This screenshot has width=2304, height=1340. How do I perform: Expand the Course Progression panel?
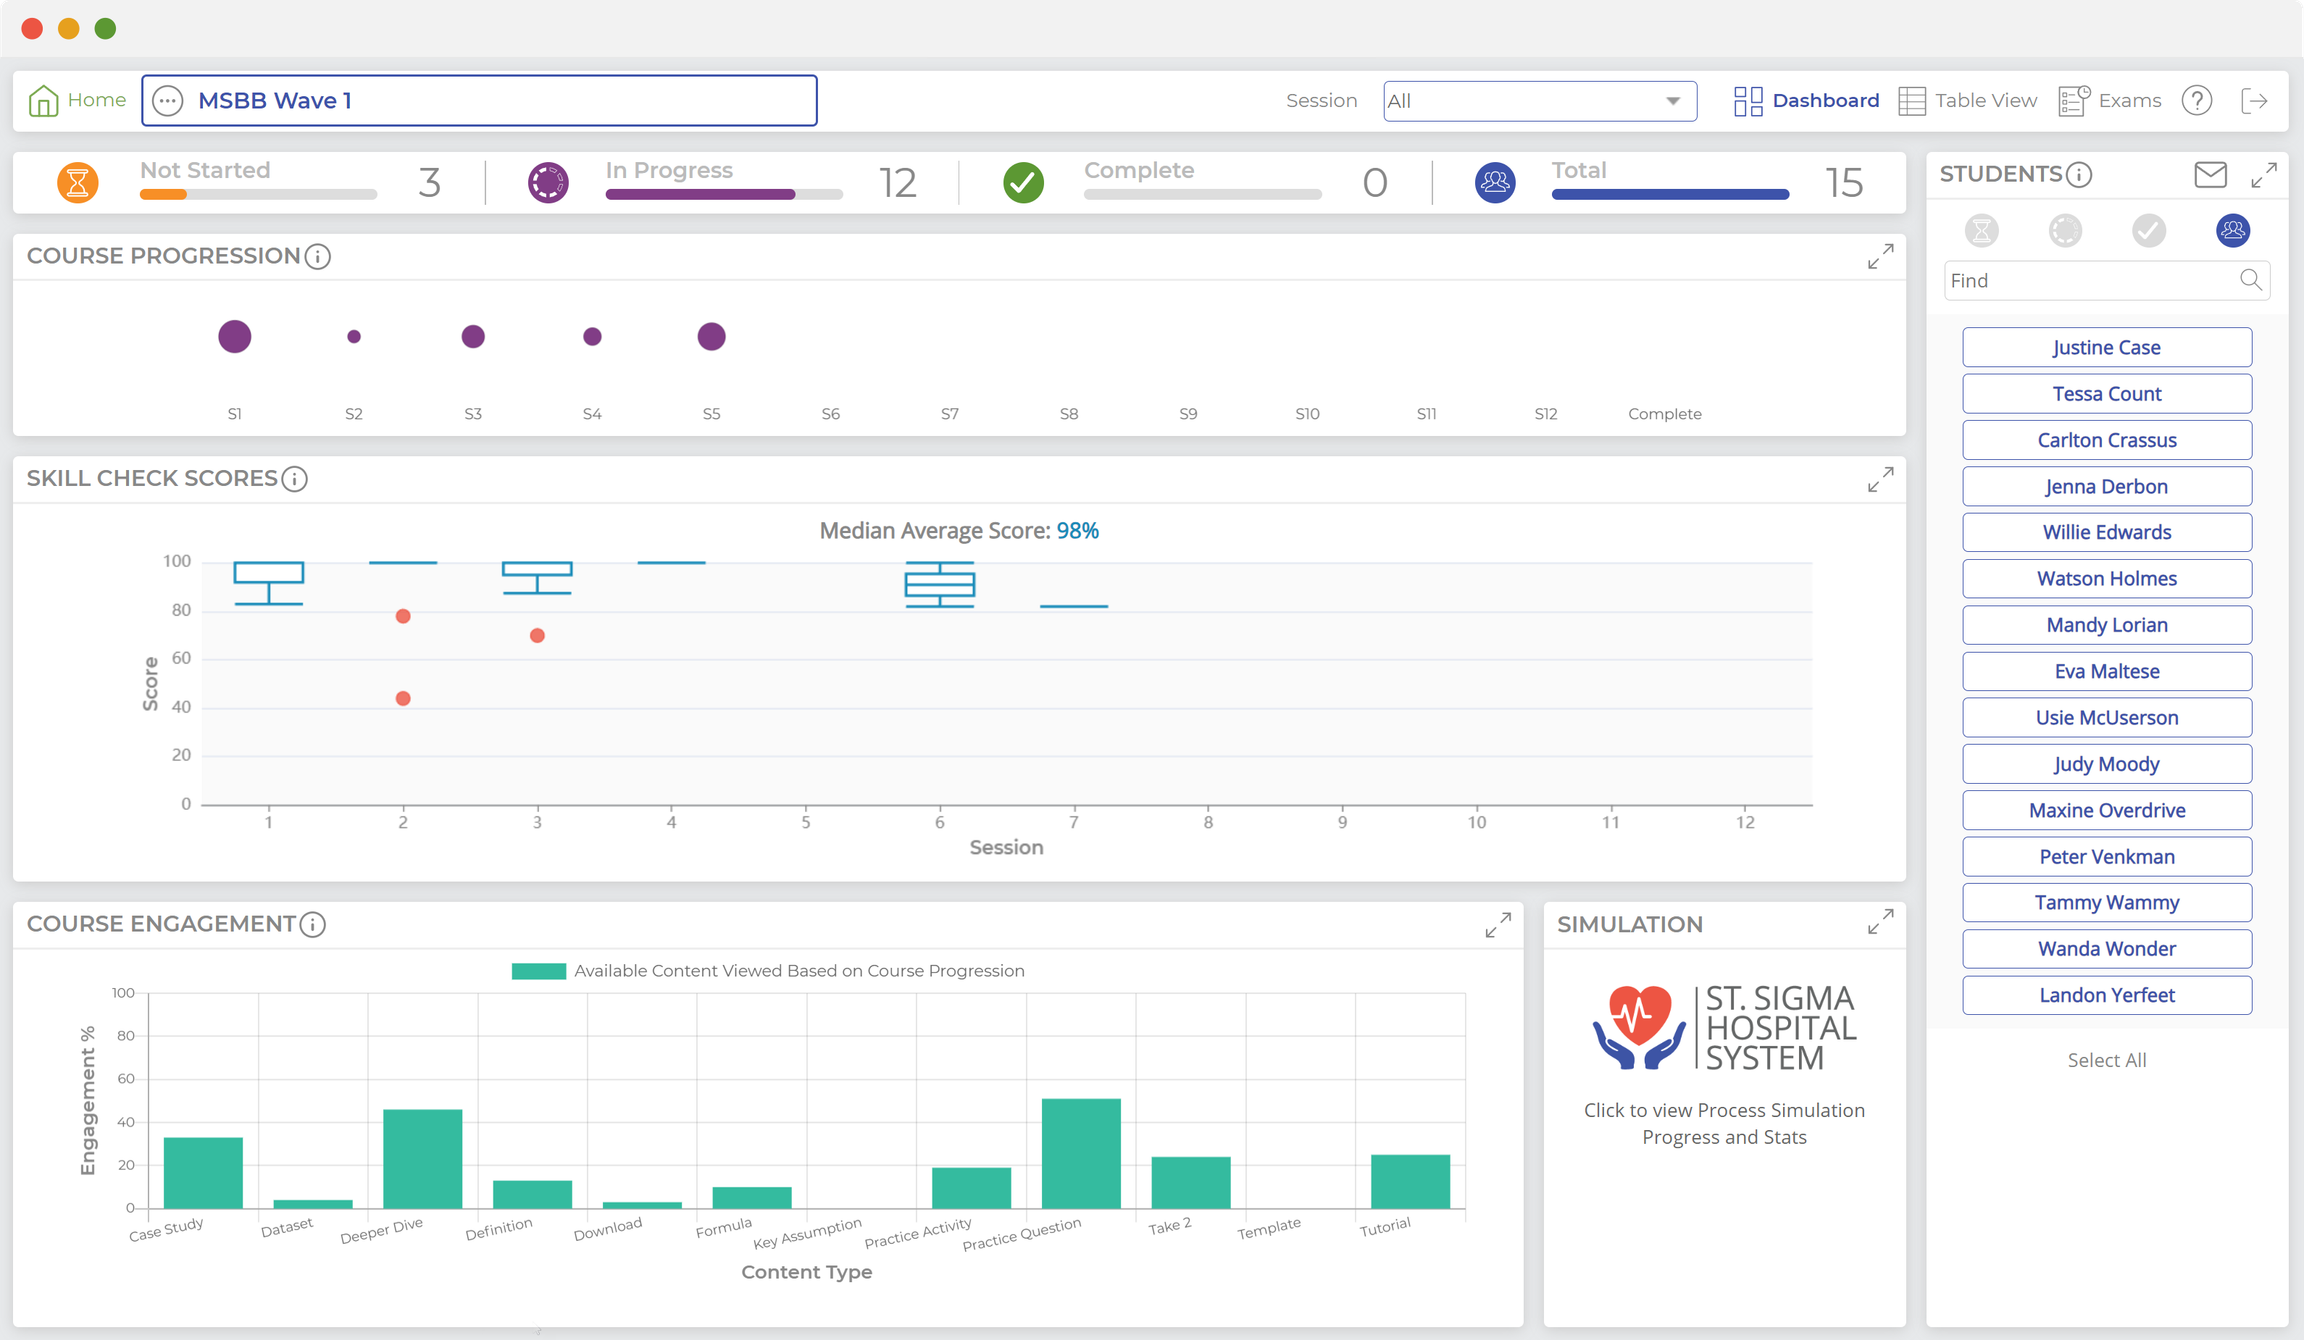click(1880, 257)
